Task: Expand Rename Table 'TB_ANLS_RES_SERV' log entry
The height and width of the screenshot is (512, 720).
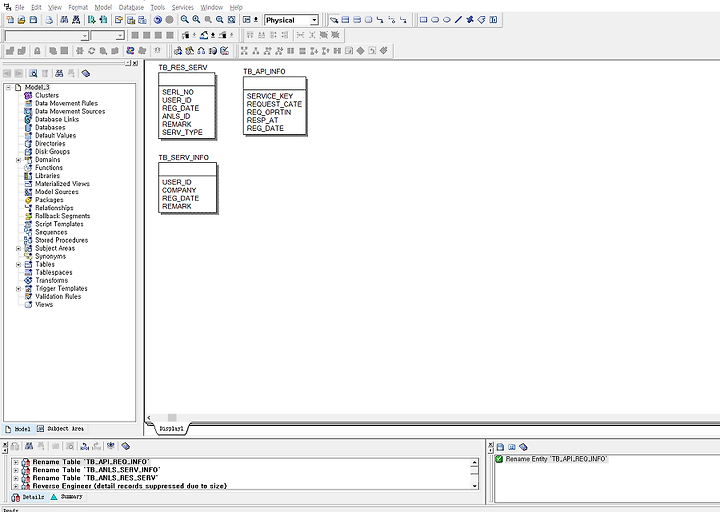Action: [x=16, y=478]
